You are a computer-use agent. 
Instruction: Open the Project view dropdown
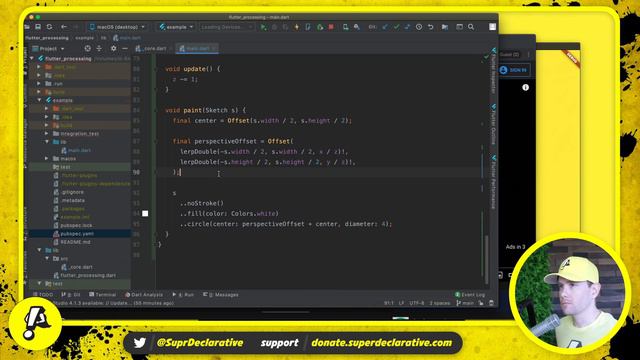49,49
